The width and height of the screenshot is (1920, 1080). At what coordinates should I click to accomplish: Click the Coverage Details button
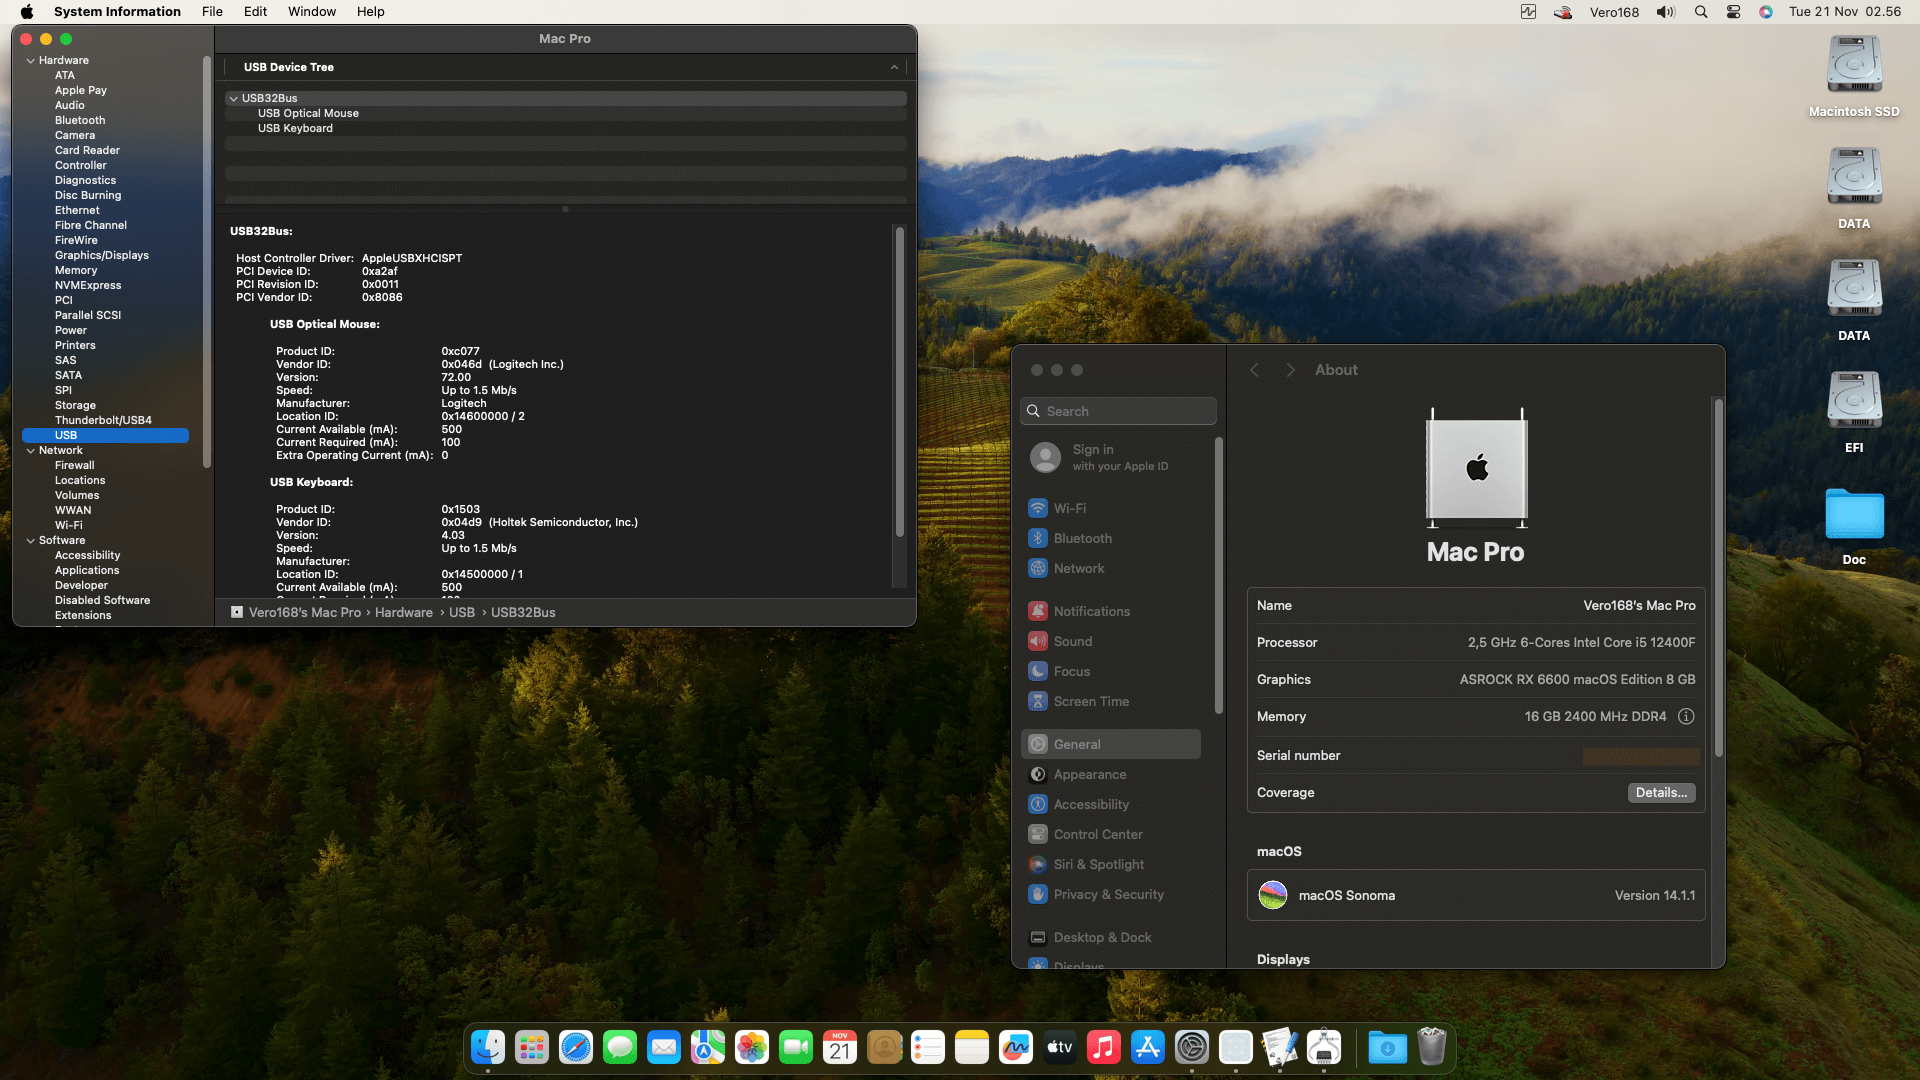point(1660,792)
